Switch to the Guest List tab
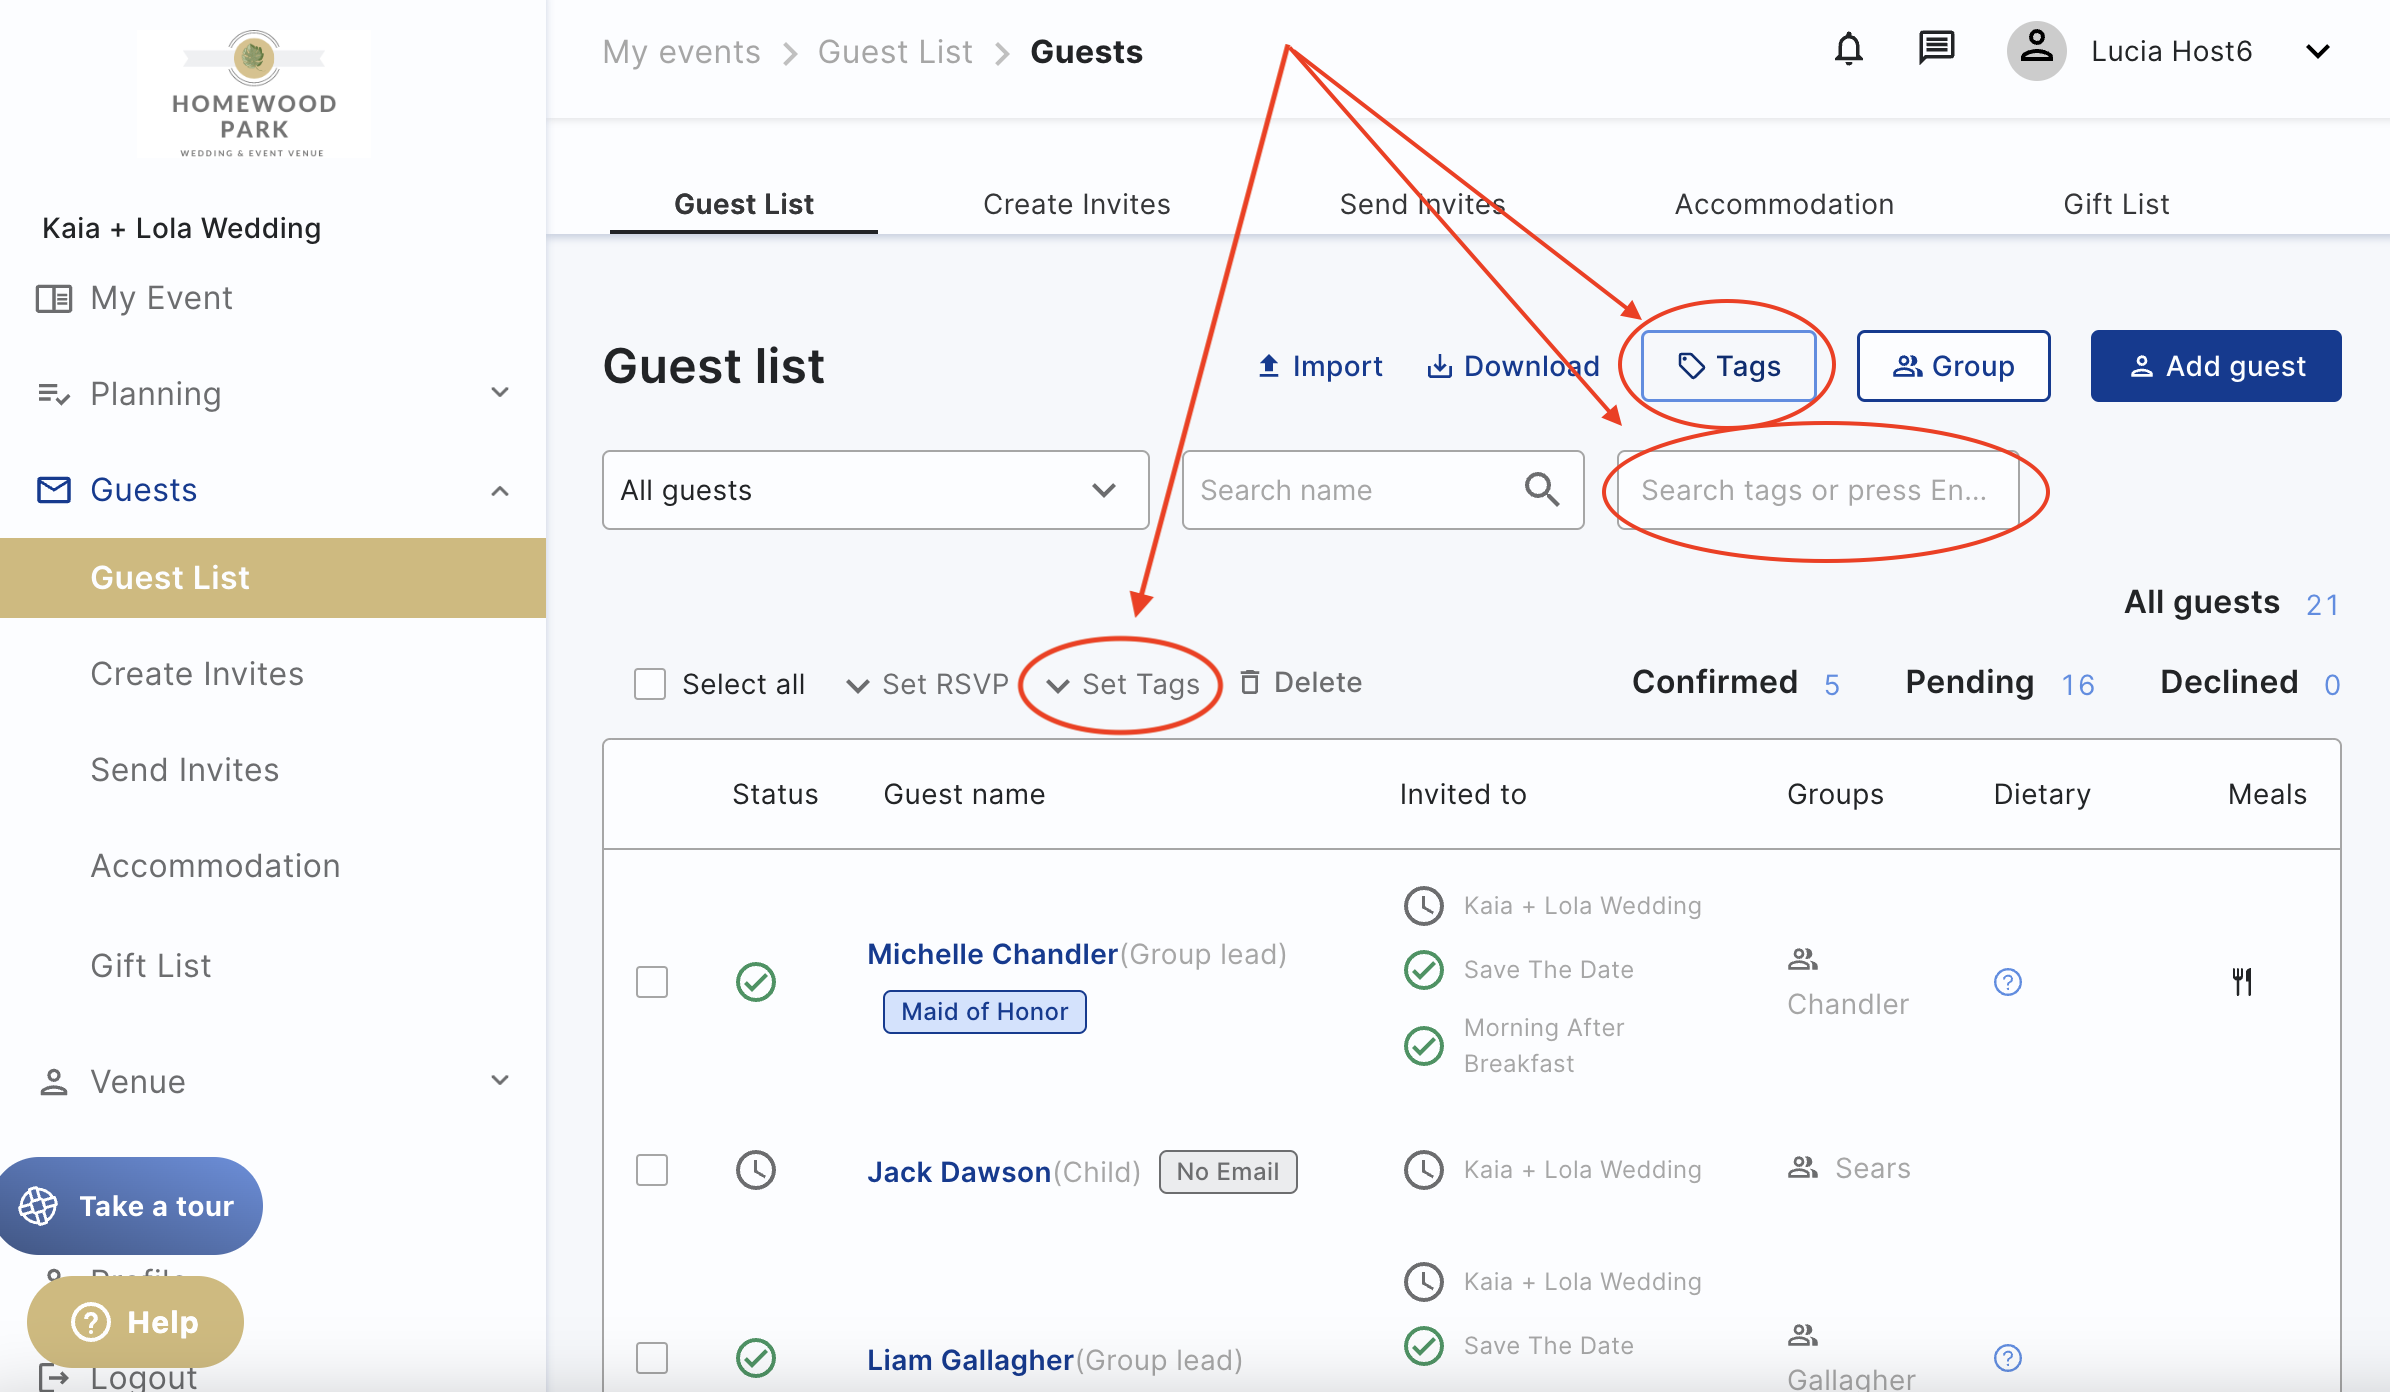This screenshot has width=2390, height=1392. pyautogui.click(x=743, y=204)
